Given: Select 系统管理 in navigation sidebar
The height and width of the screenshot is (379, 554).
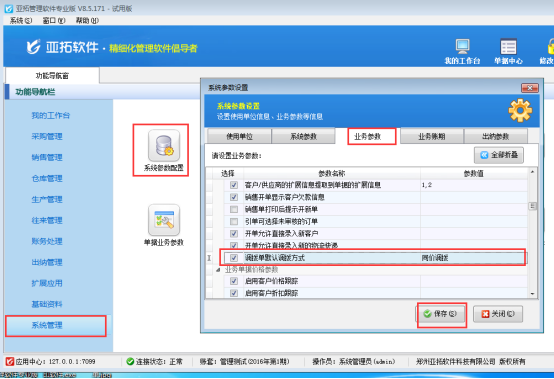Looking at the screenshot, I should click(x=56, y=325).
